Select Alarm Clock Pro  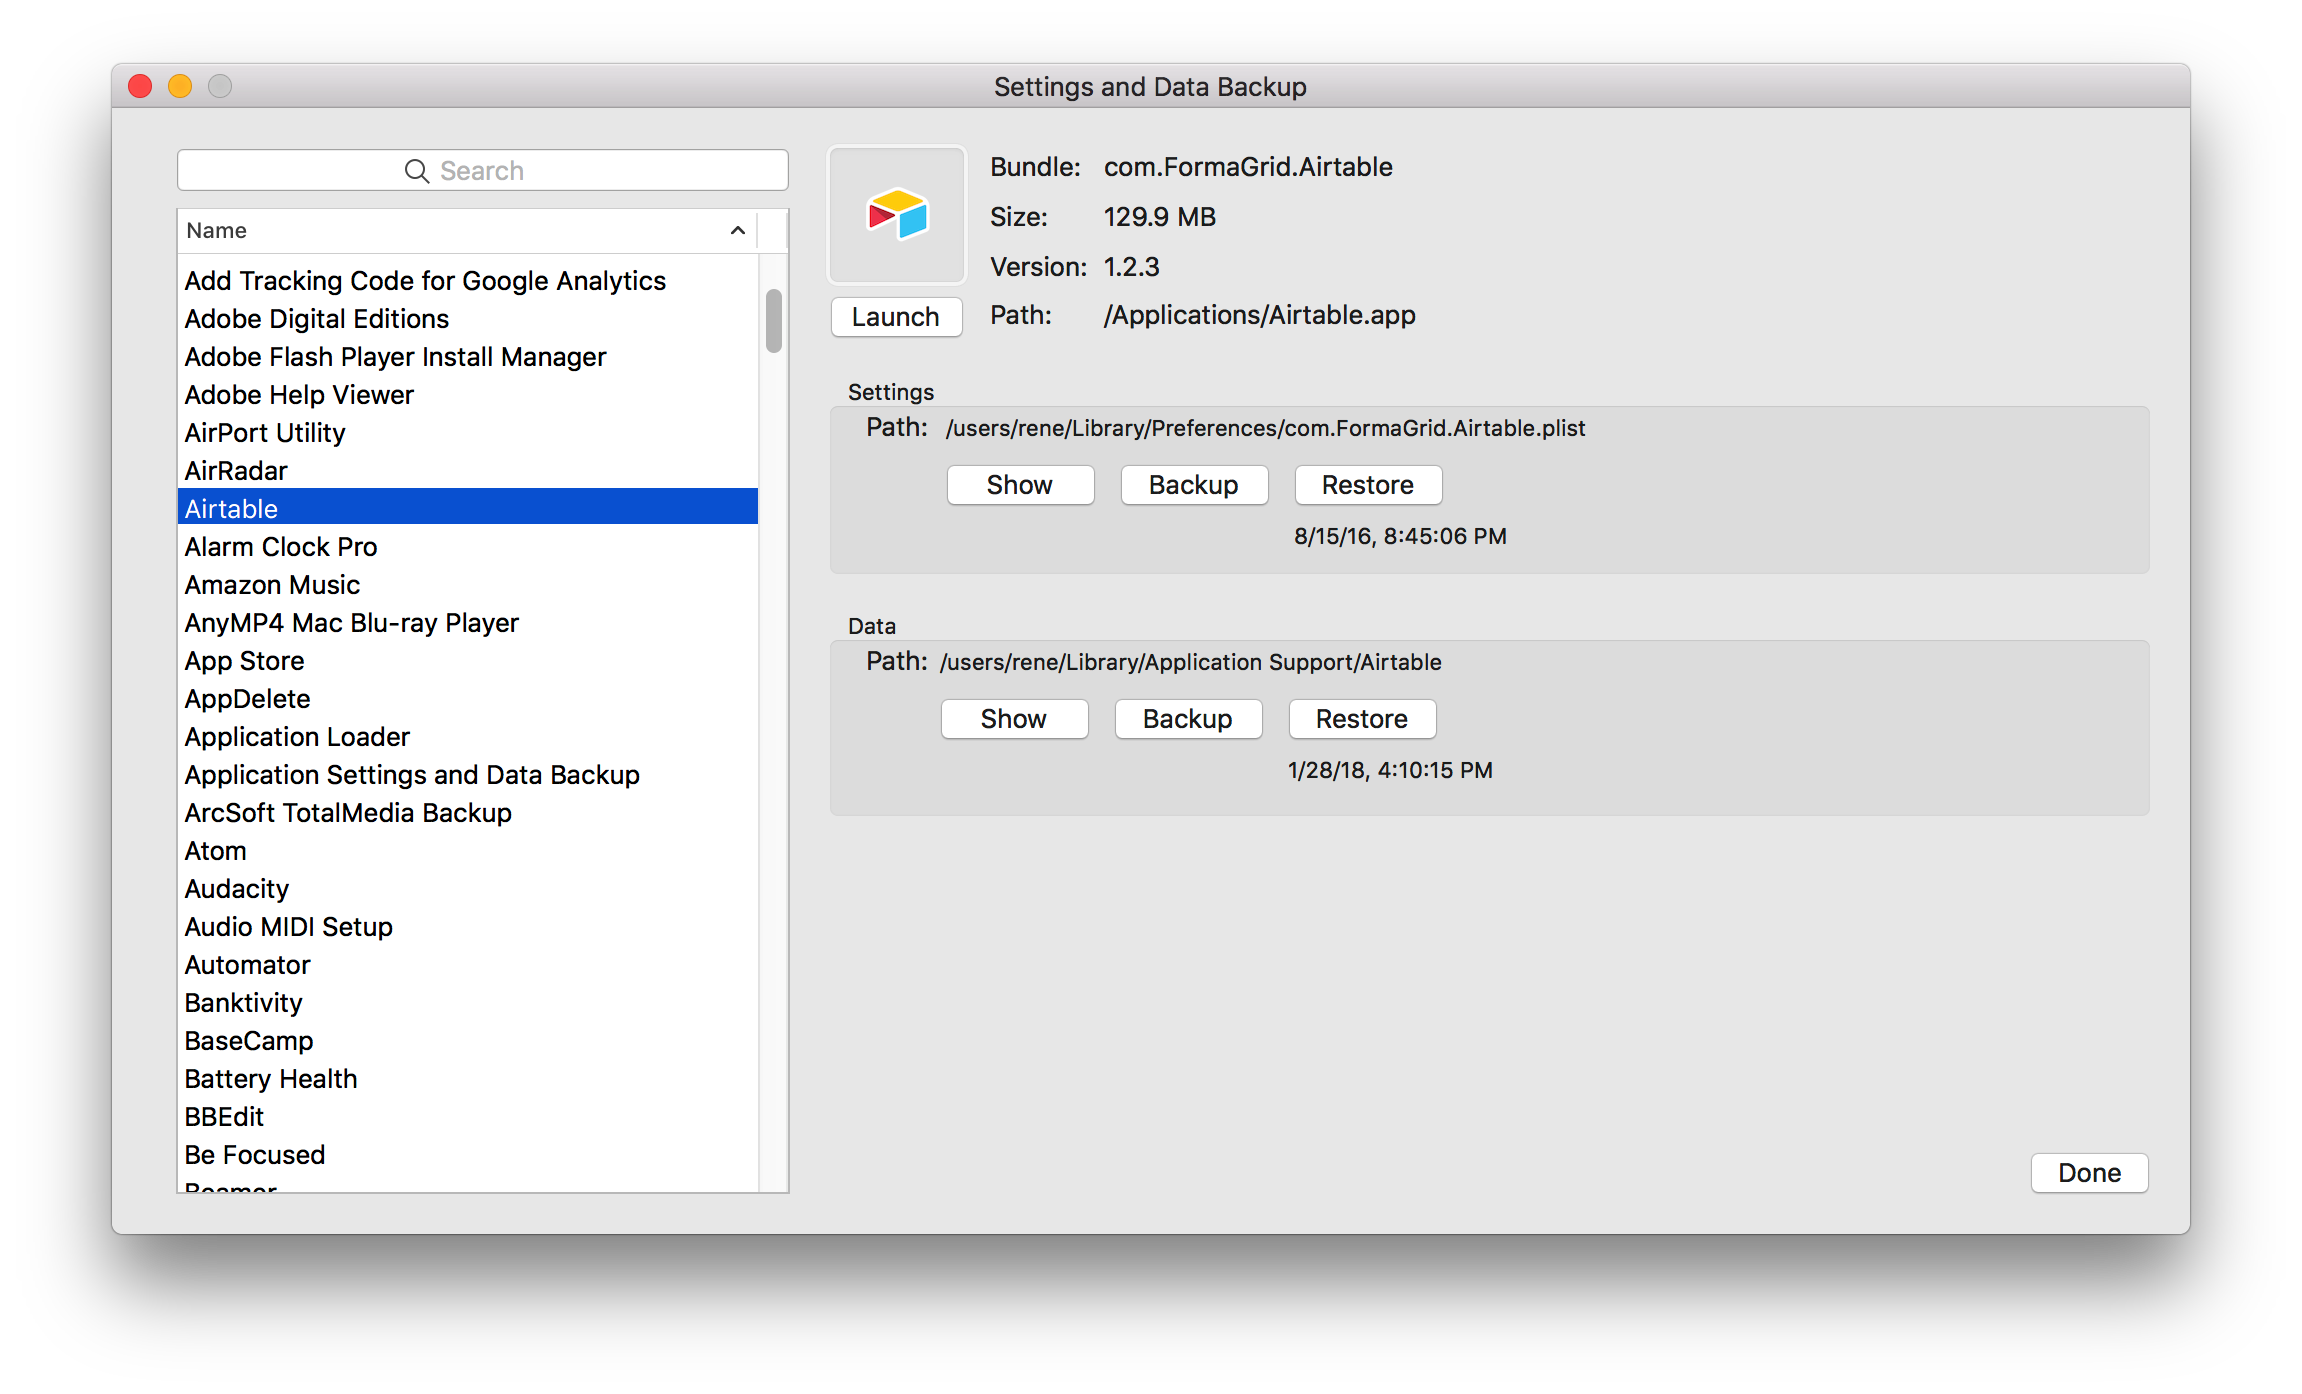coord(467,547)
